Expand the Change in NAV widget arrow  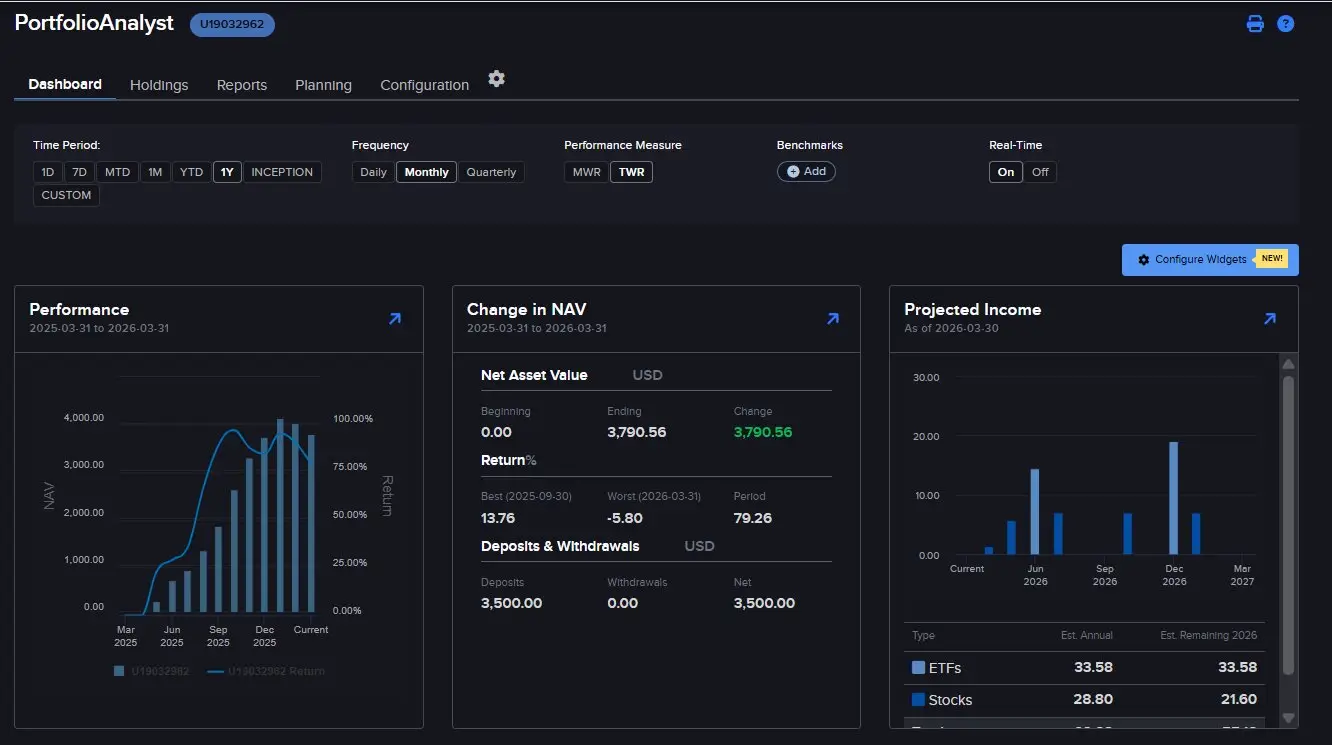[x=833, y=319]
